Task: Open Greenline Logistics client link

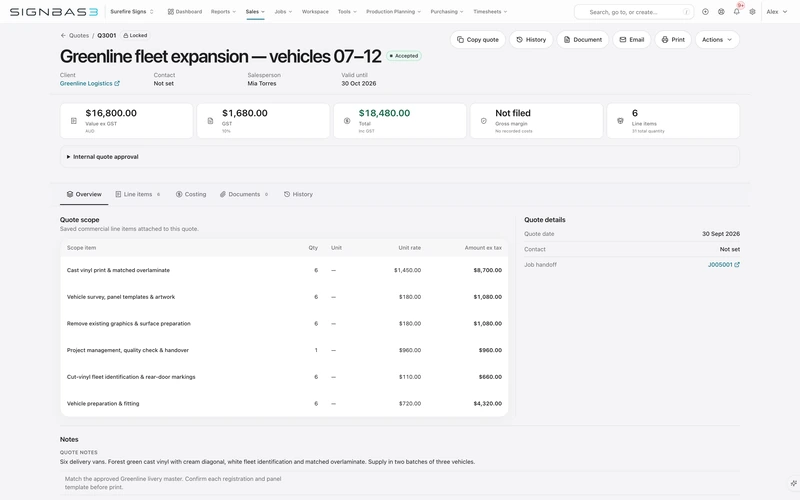Action: point(89,84)
